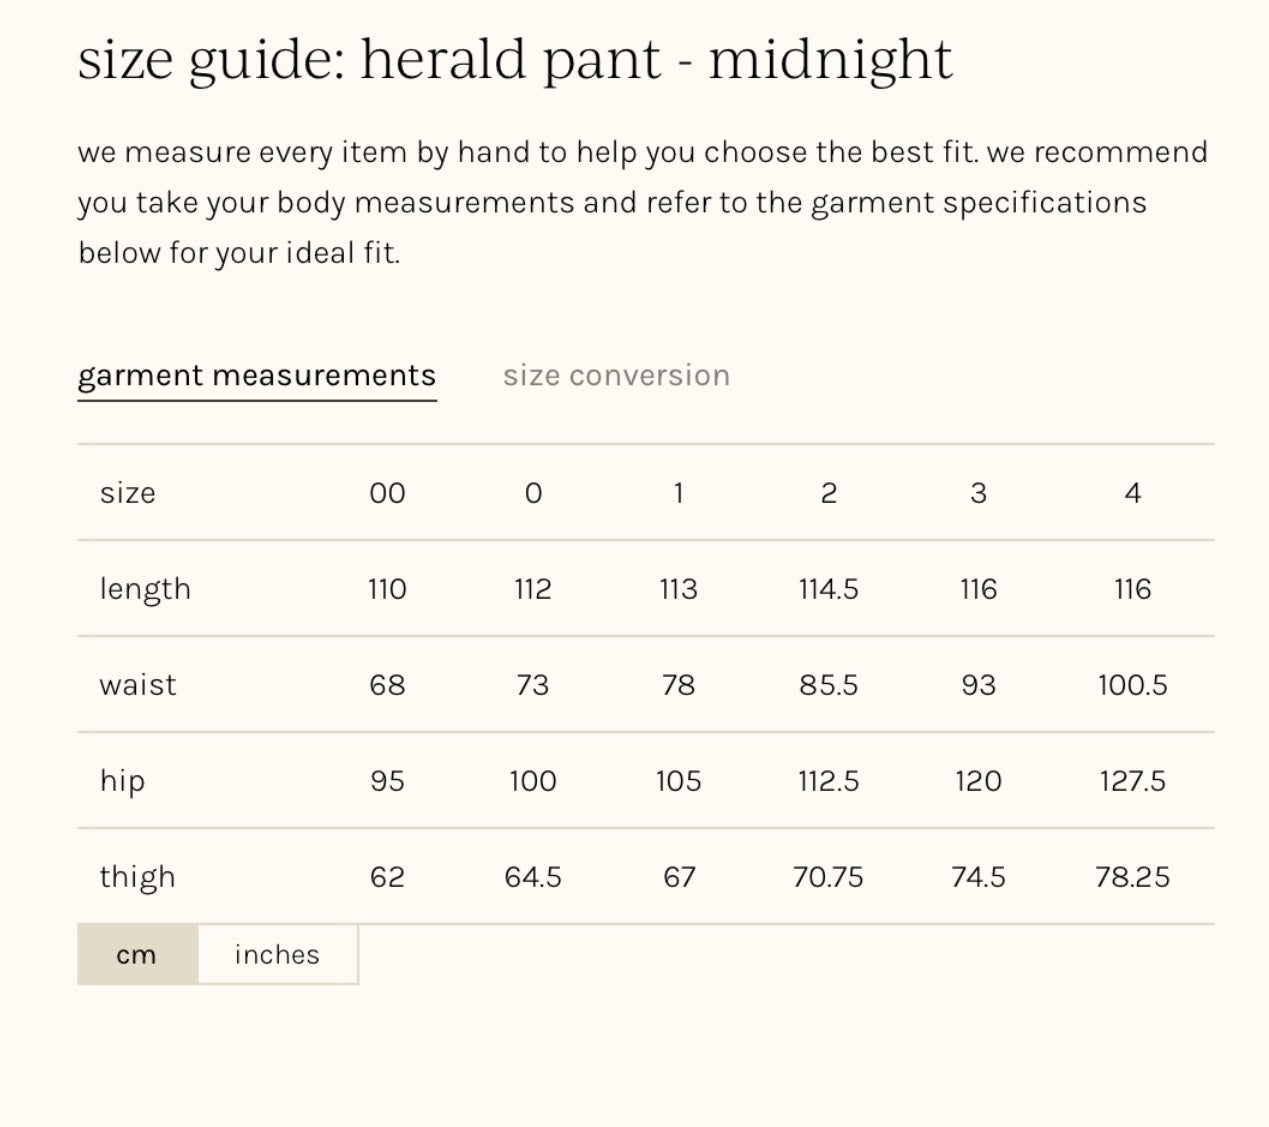
Task: Click the 85.5 waist value
Action: pos(828,685)
